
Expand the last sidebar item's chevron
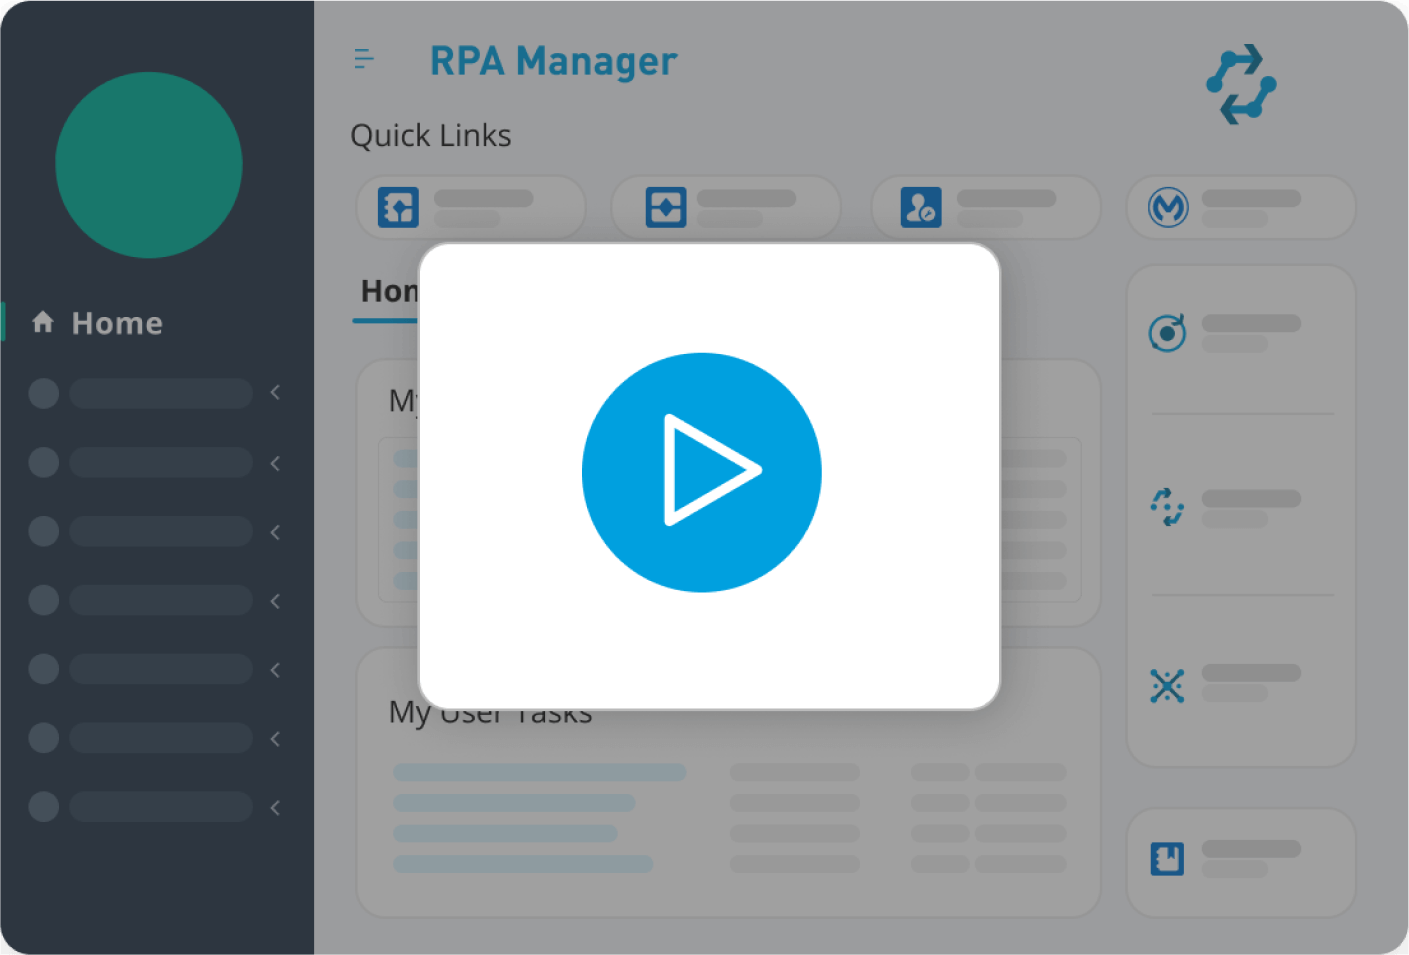point(275,807)
